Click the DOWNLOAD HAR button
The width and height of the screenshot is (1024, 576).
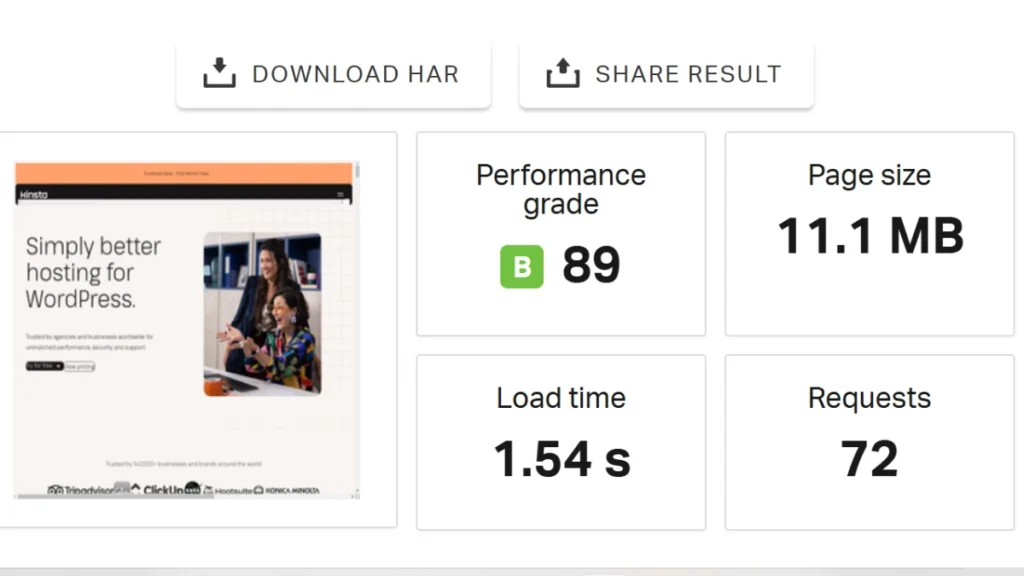click(334, 73)
